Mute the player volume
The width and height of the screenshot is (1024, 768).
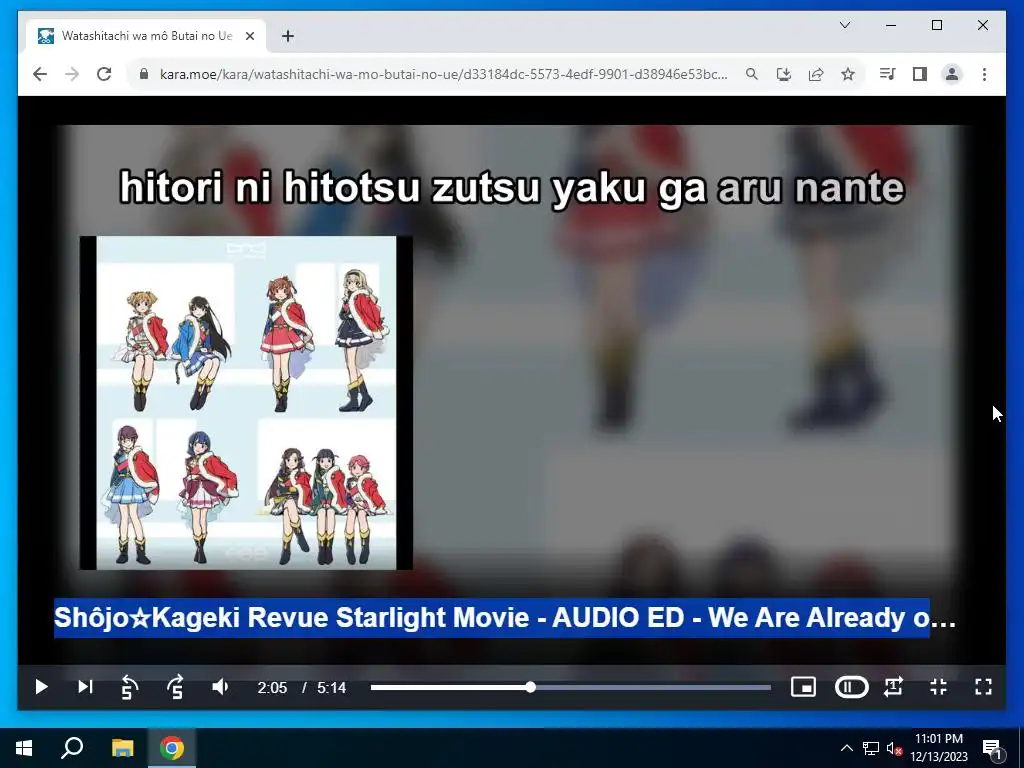[221, 687]
